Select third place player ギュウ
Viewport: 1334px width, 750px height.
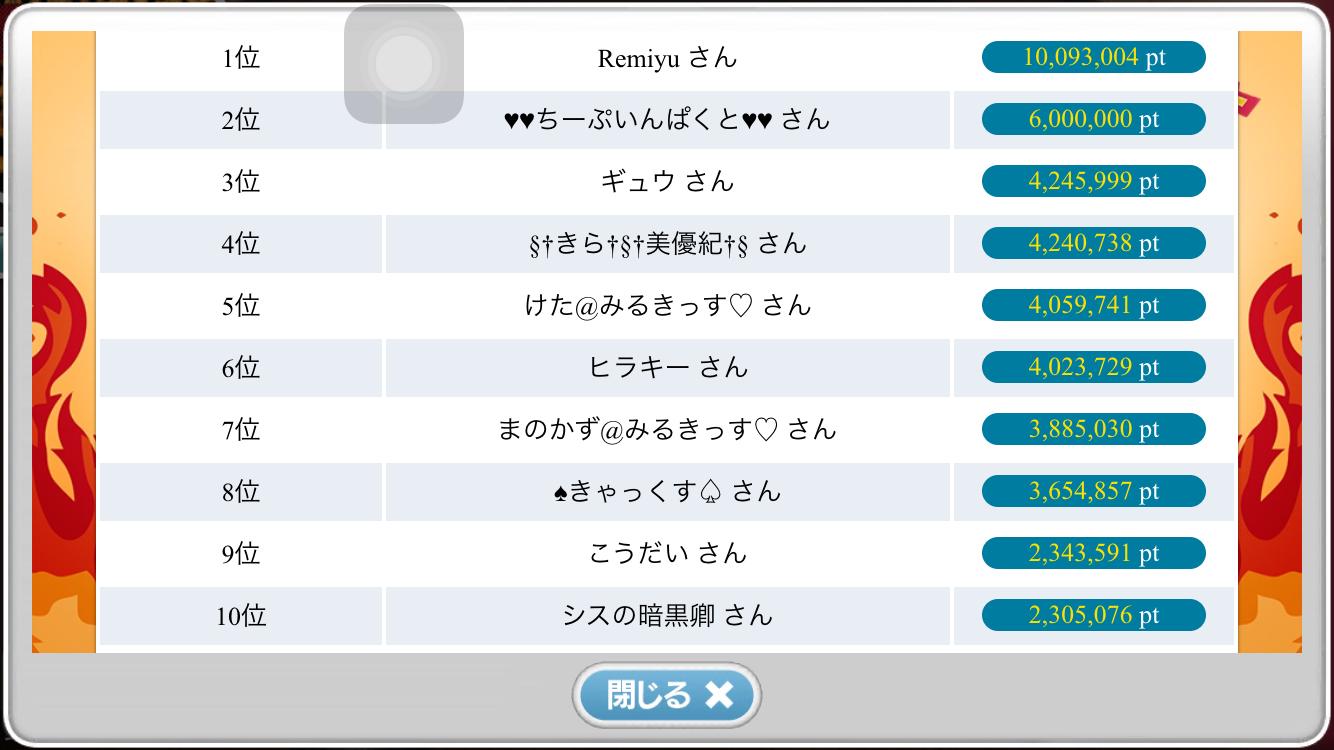pyautogui.click(x=667, y=182)
